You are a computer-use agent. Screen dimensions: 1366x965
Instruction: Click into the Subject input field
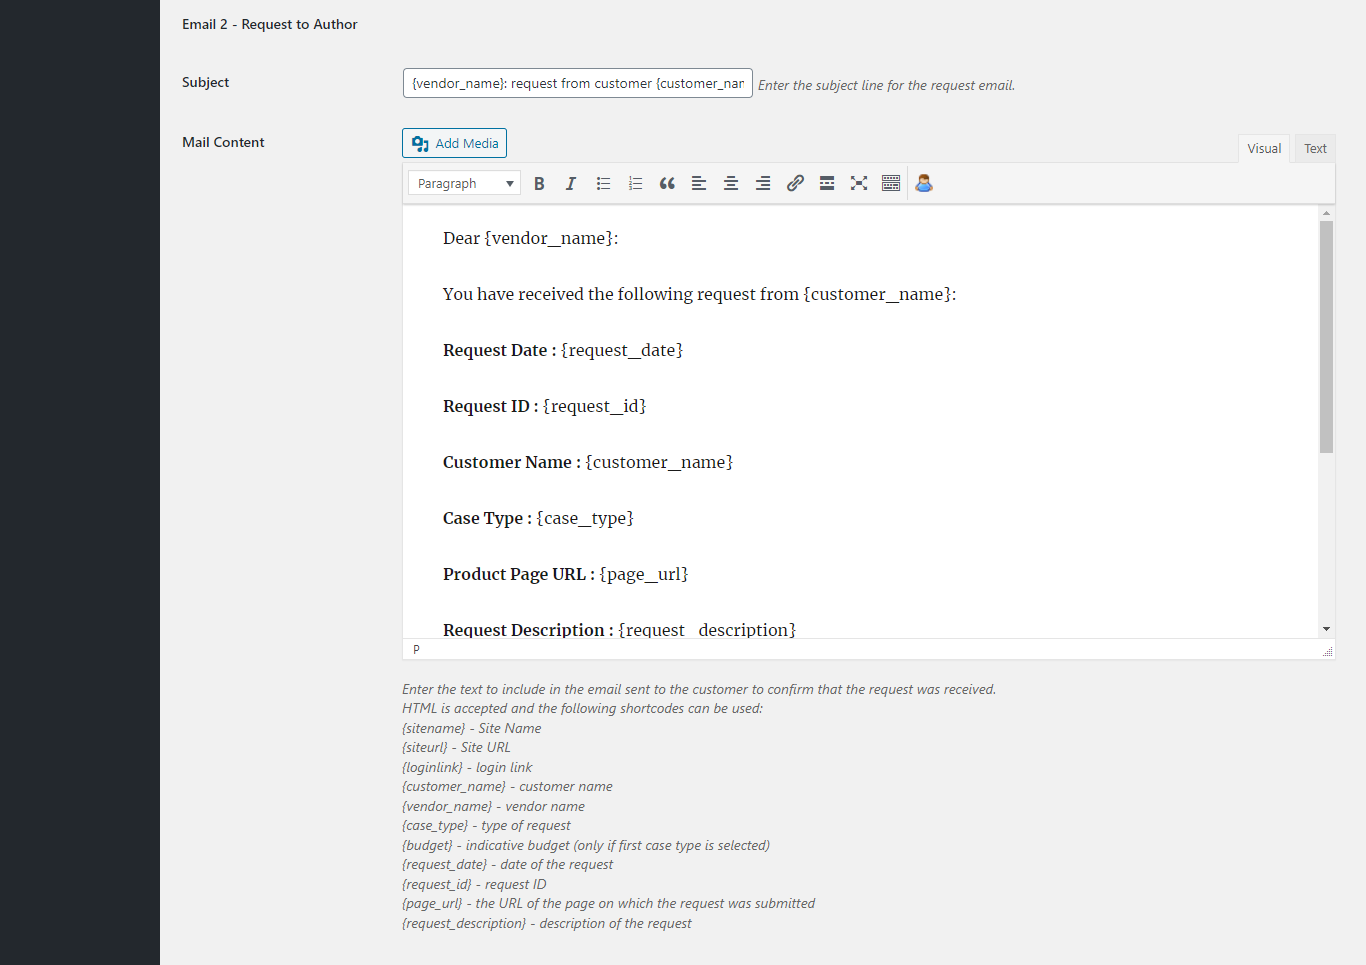577,83
